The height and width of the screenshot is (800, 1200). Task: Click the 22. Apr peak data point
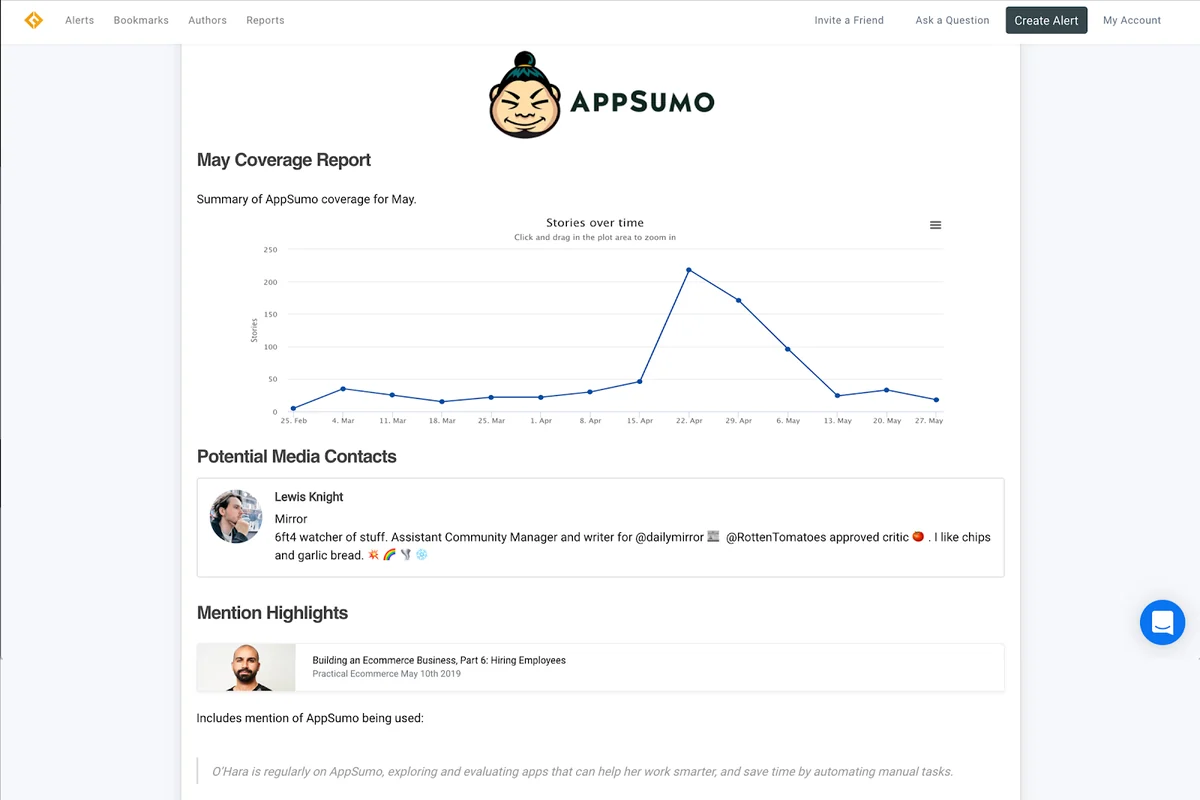(x=689, y=270)
